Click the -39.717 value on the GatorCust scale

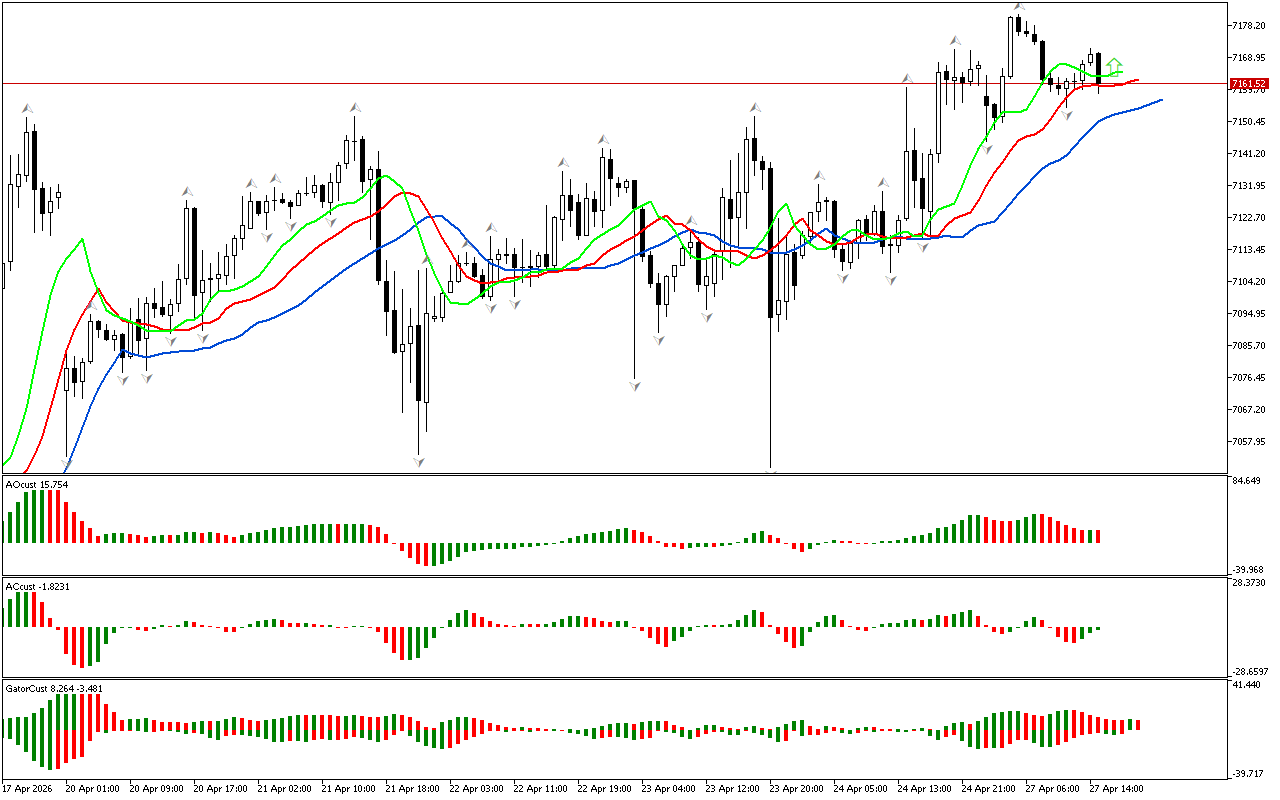pyautogui.click(x=1248, y=773)
